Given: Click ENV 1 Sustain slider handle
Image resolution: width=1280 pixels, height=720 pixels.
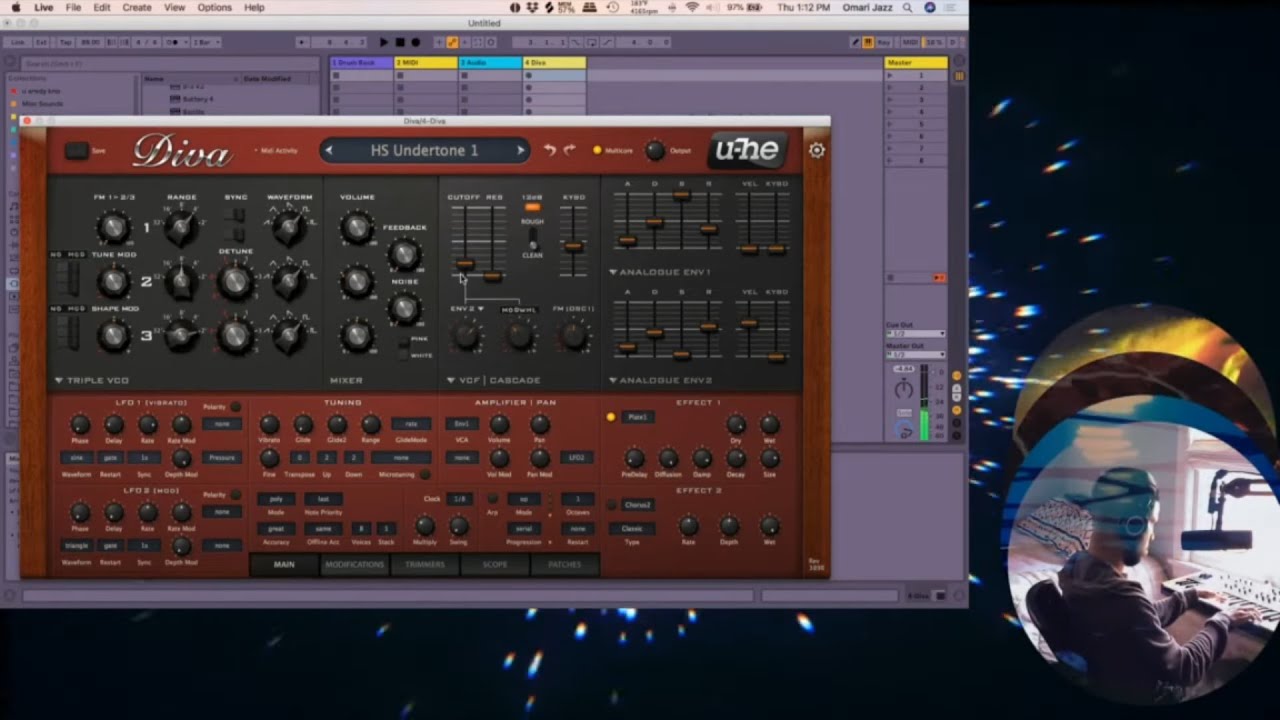Looking at the screenshot, I should tap(681, 196).
